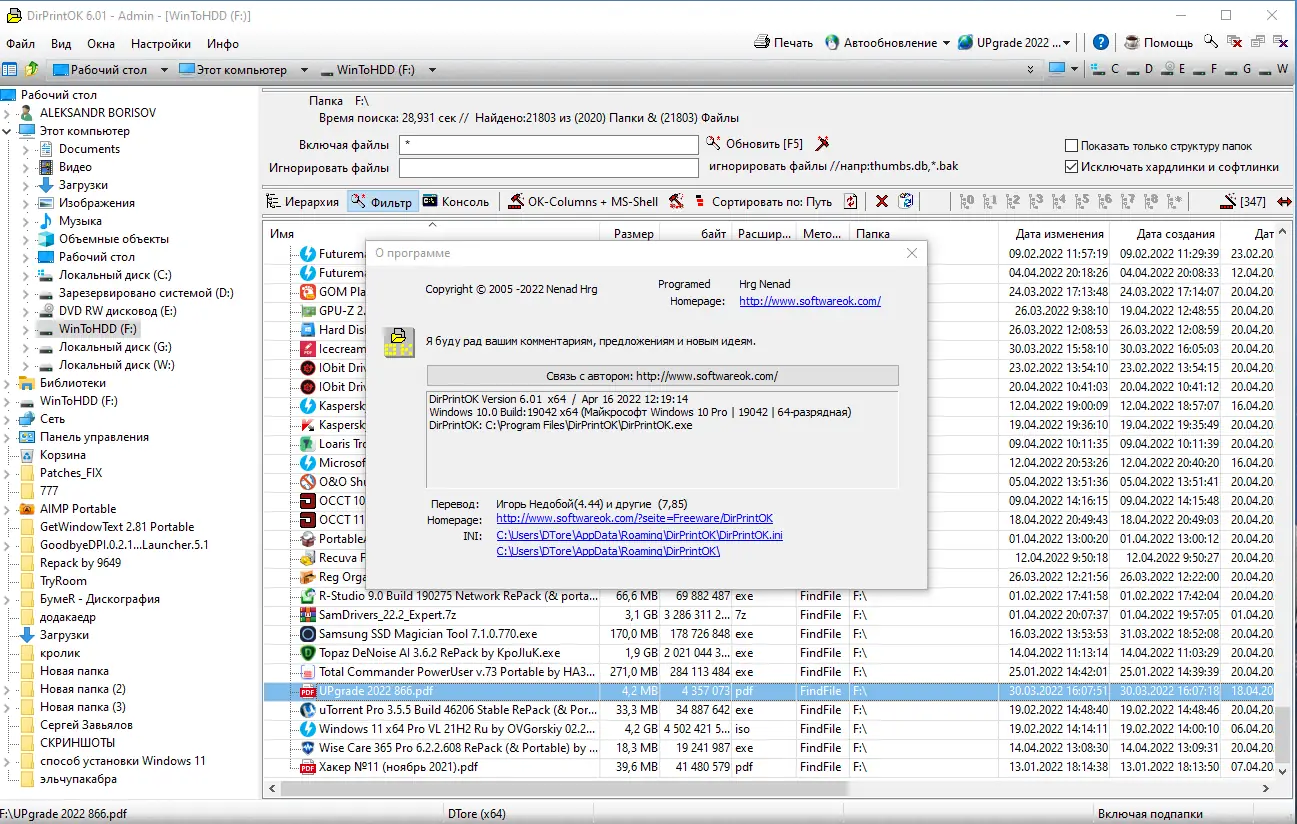Click the sort direction refresh icon
Viewport: 1297px width, 824px height.
[850, 201]
